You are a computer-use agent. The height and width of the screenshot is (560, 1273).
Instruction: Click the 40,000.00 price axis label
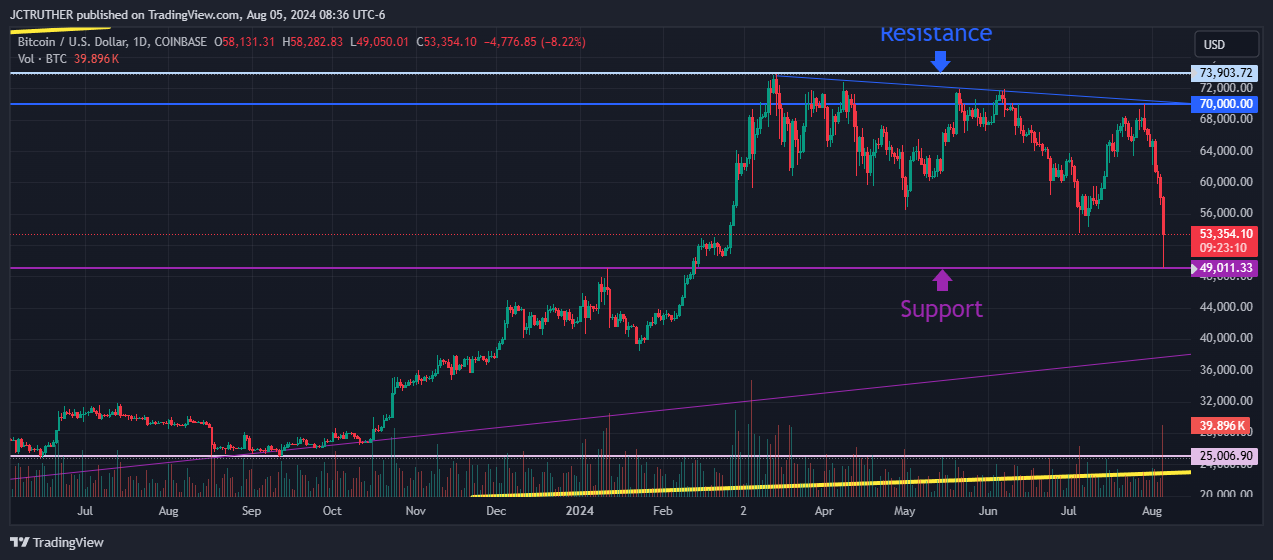pos(1226,338)
